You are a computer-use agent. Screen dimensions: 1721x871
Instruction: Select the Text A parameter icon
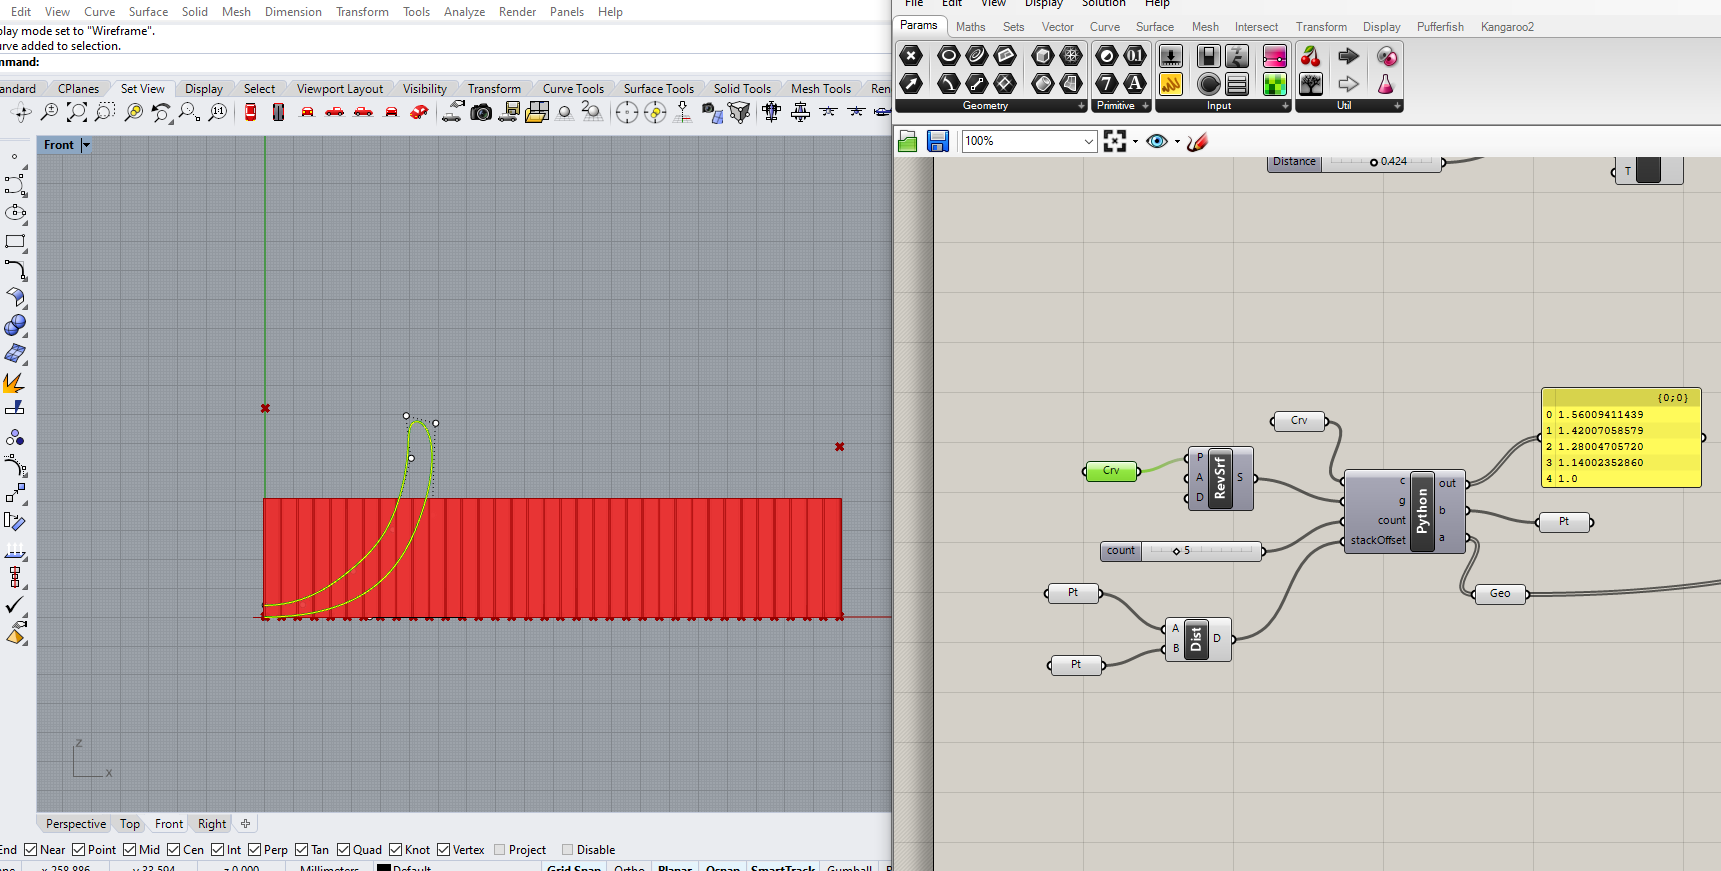(1135, 83)
